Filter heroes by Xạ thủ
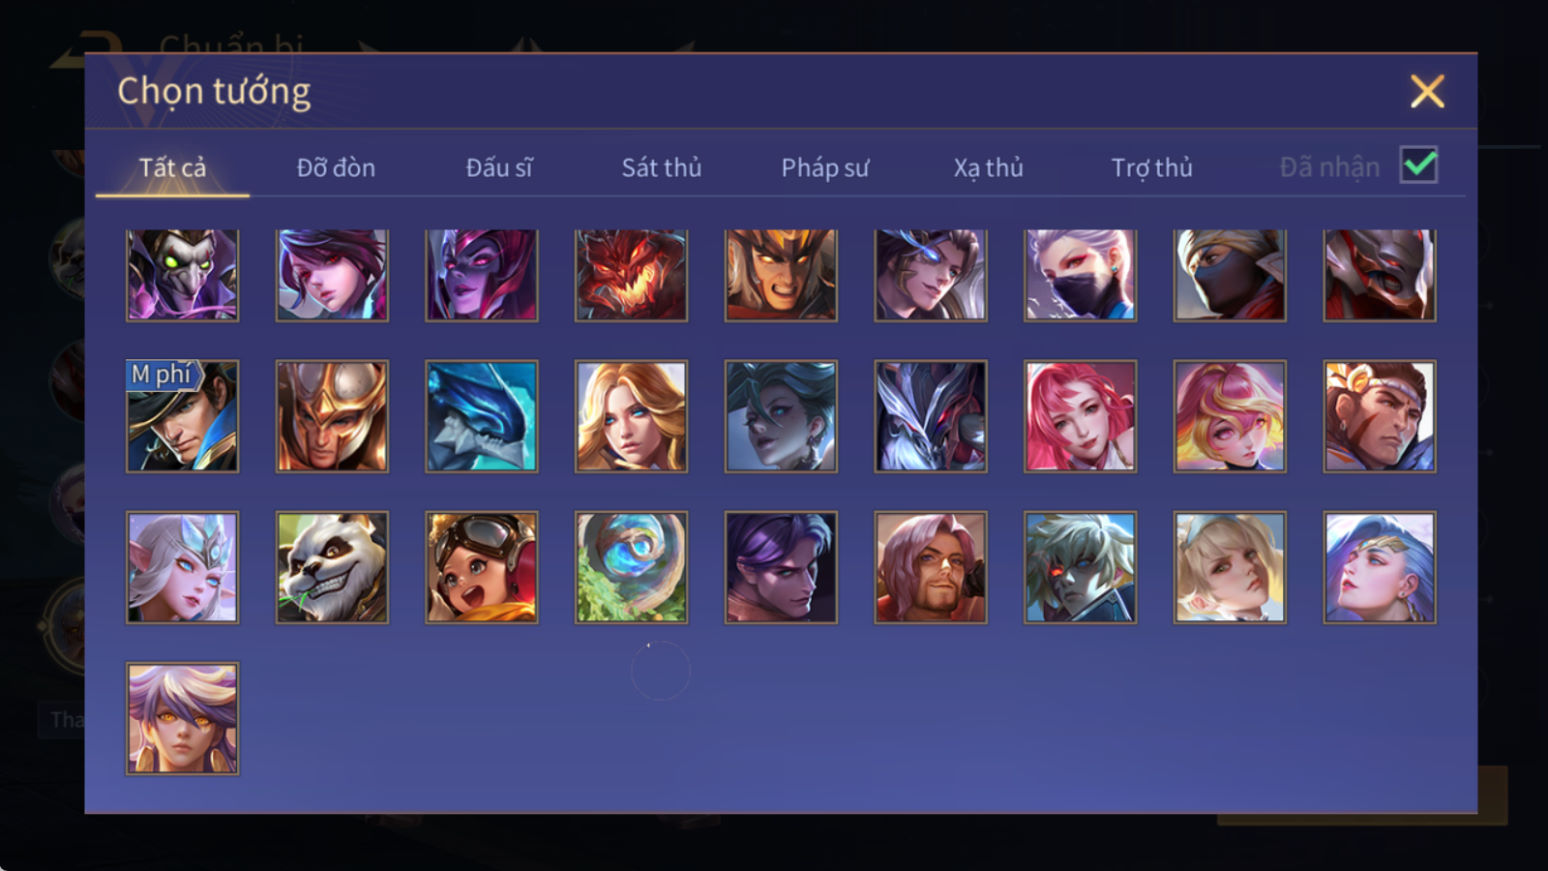This screenshot has width=1548, height=871. pos(988,167)
